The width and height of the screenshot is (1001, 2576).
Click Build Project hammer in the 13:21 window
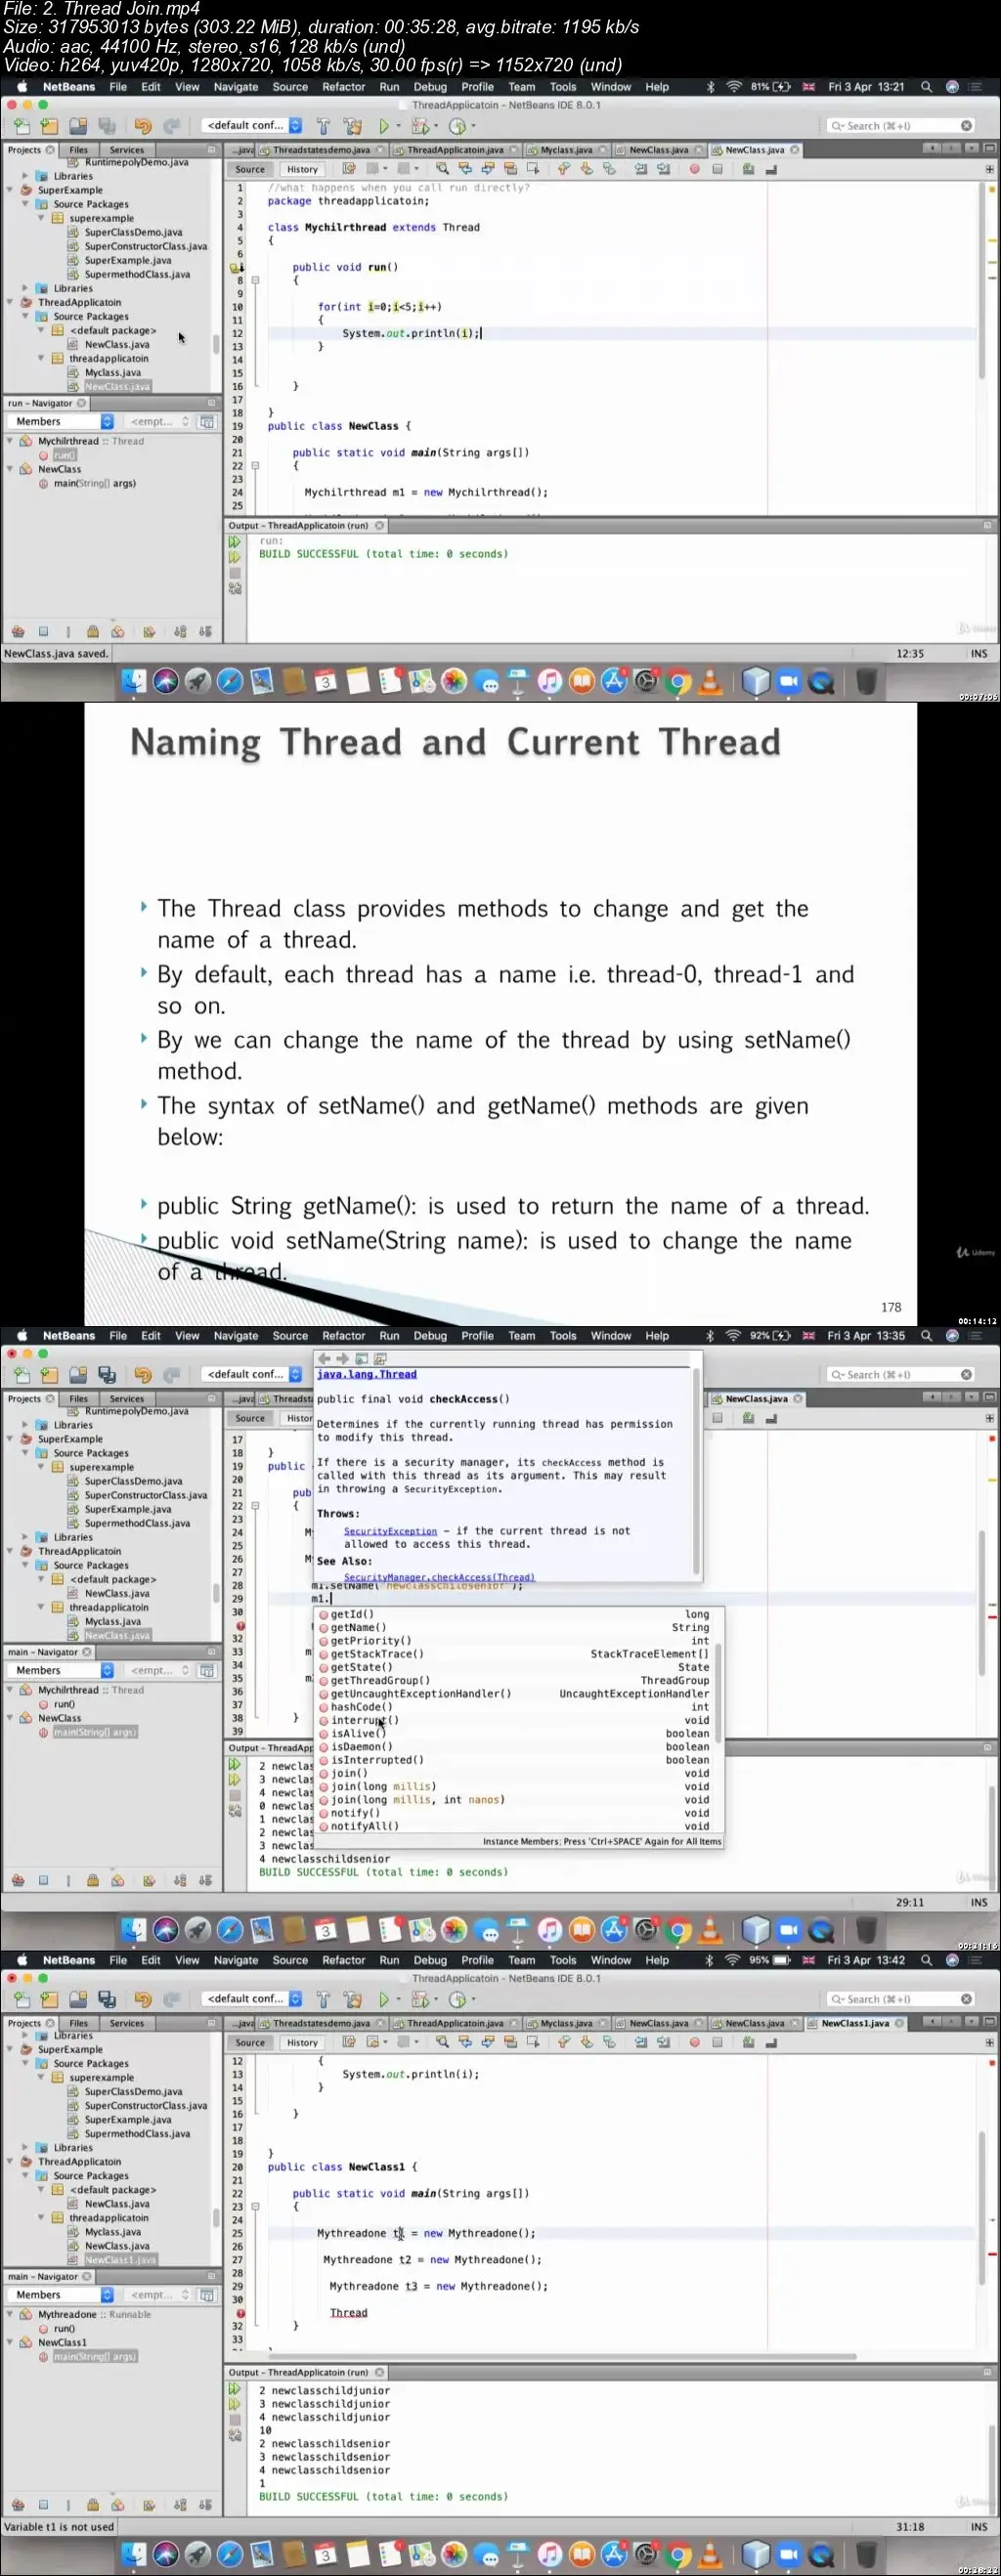pos(323,126)
